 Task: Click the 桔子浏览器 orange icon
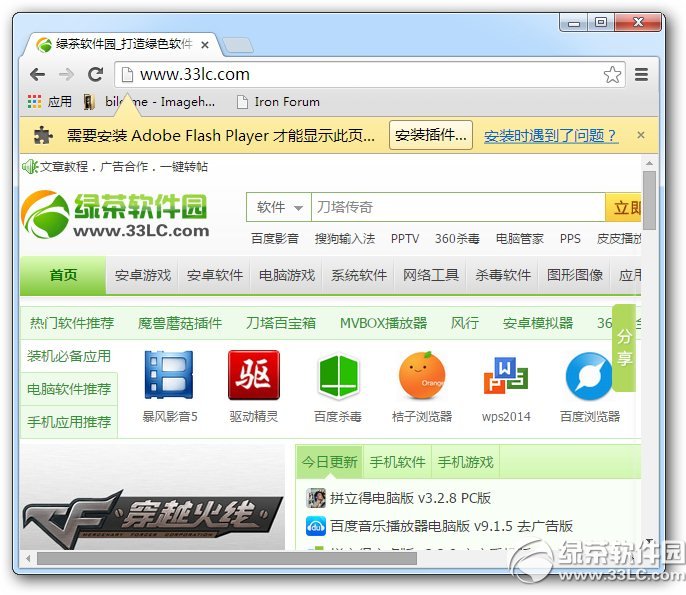pos(422,375)
